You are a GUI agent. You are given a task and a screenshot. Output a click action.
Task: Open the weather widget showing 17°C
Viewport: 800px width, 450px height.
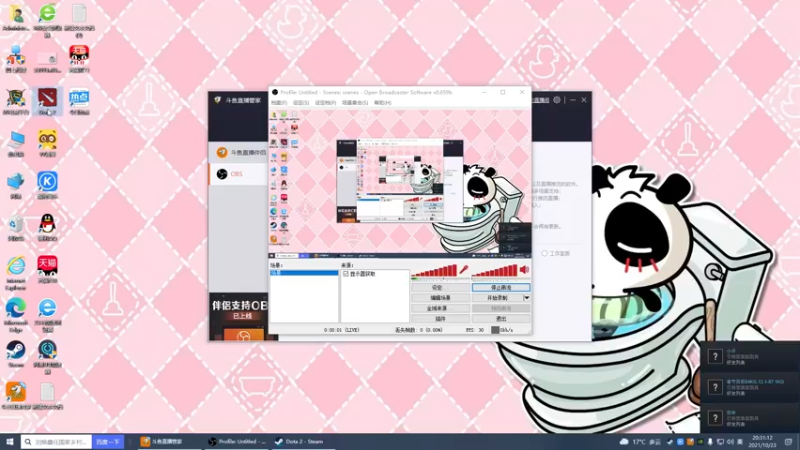pyautogui.click(x=640, y=442)
